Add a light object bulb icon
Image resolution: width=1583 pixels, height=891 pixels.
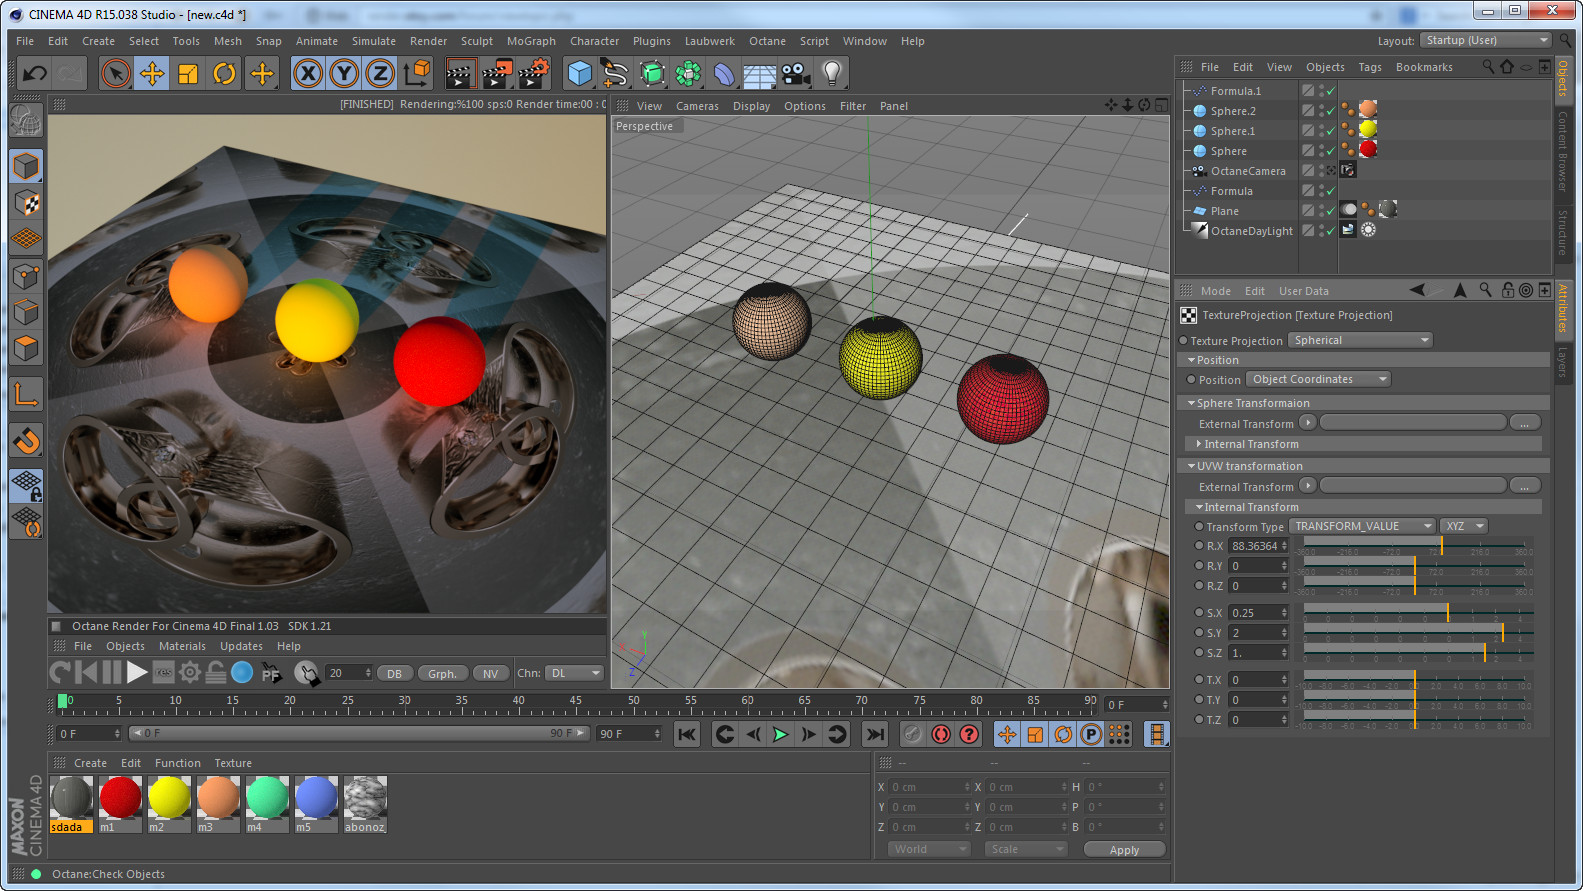[x=832, y=73]
